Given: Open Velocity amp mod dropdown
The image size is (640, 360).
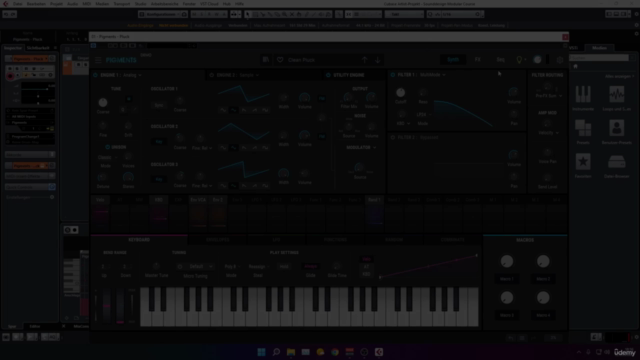Looking at the screenshot, I should pyautogui.click(x=549, y=133).
